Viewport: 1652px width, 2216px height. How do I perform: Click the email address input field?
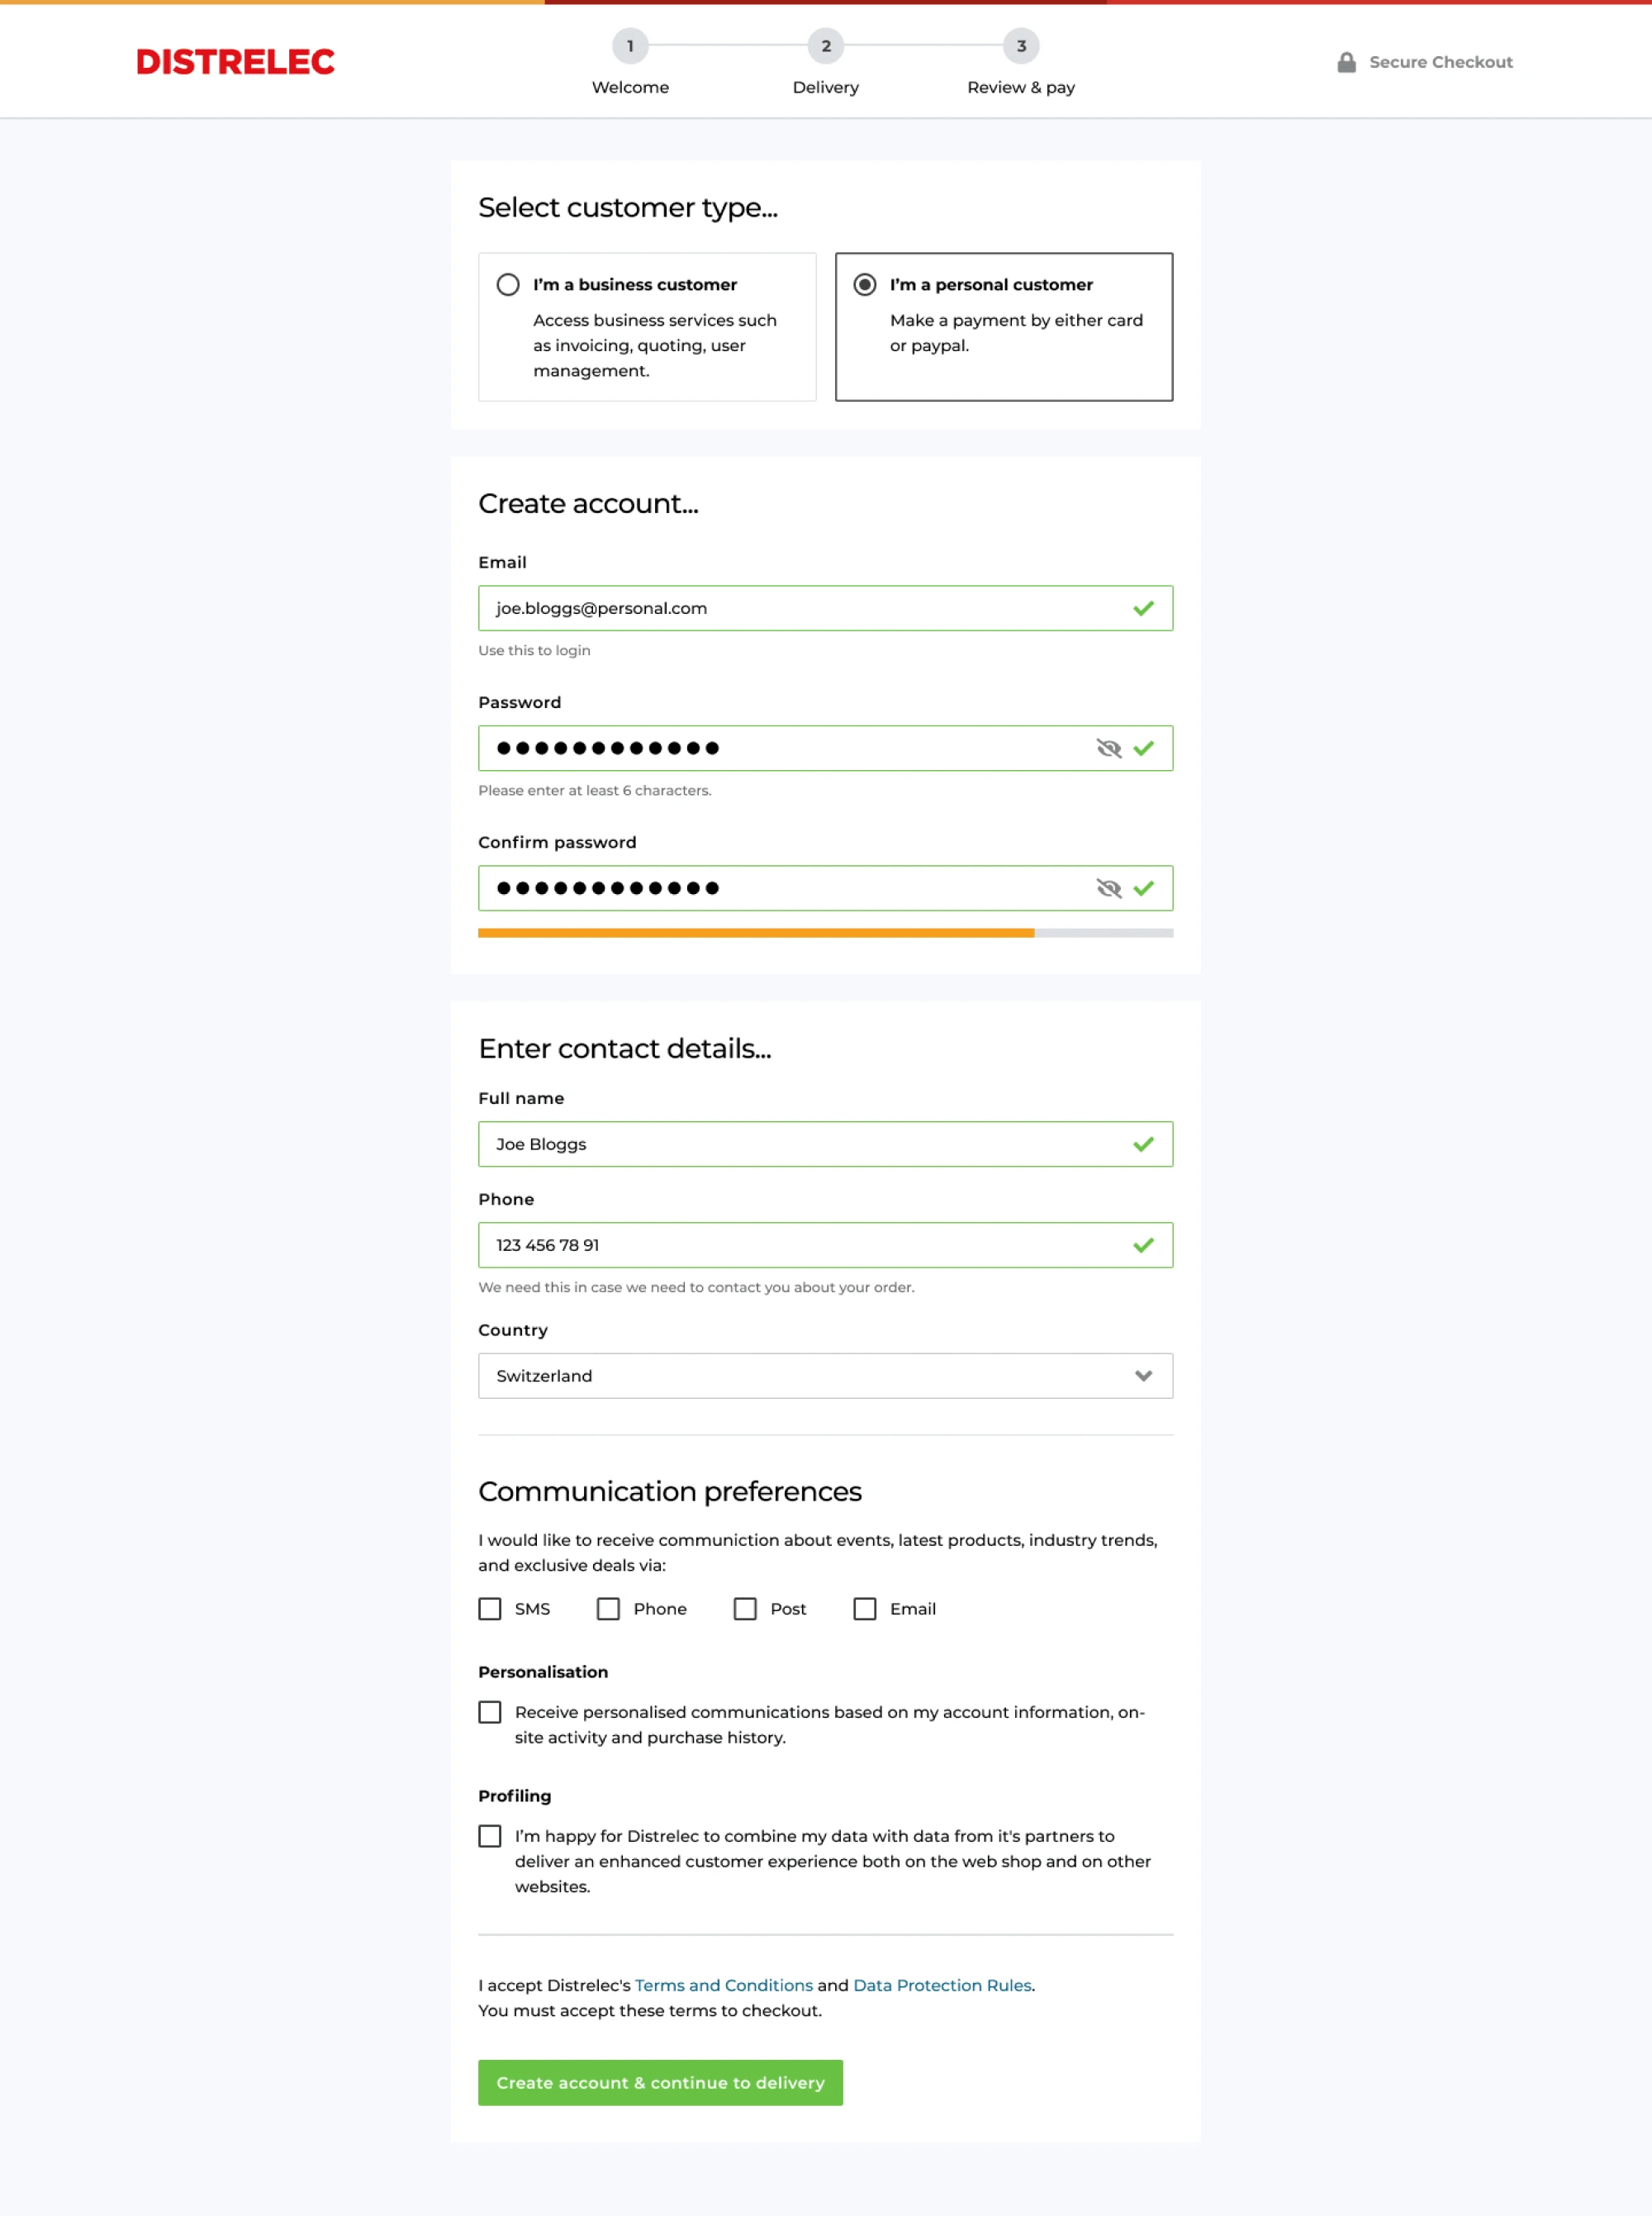tap(826, 607)
